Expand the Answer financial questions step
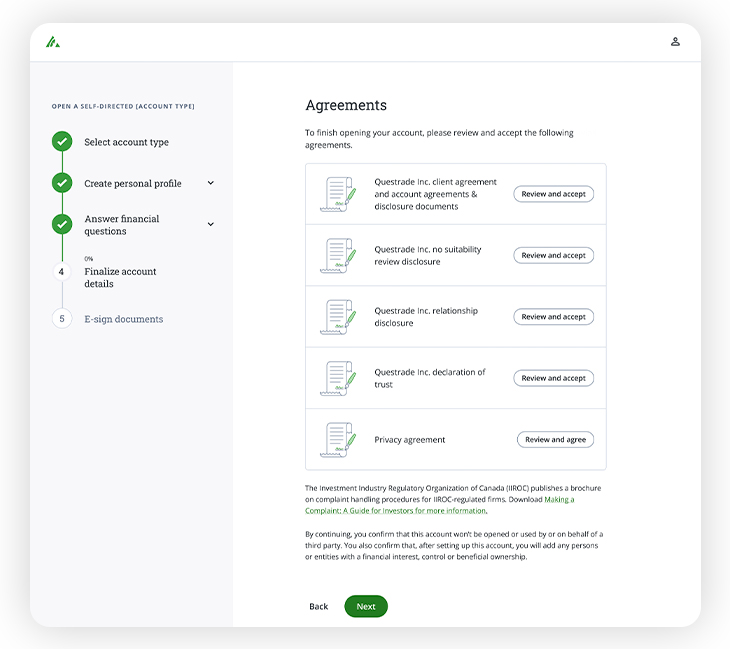Screen dimensions: 730x649 coord(210,224)
